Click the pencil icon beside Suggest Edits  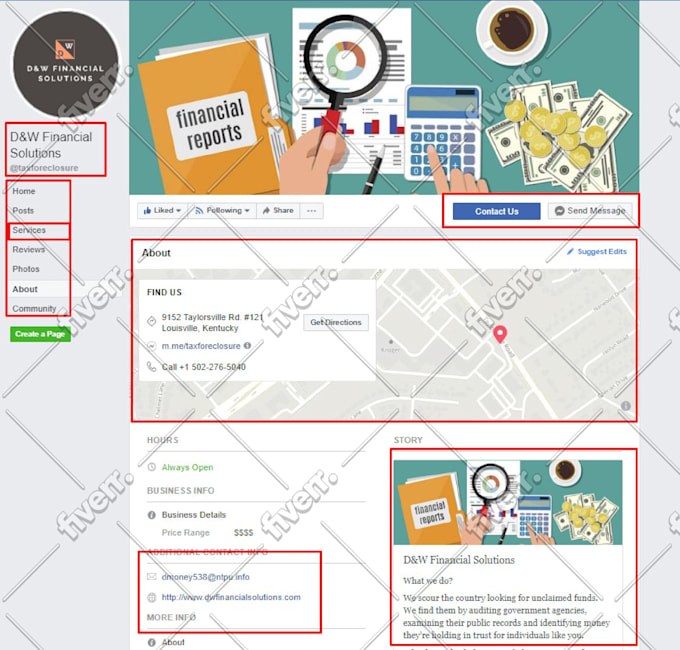(571, 252)
